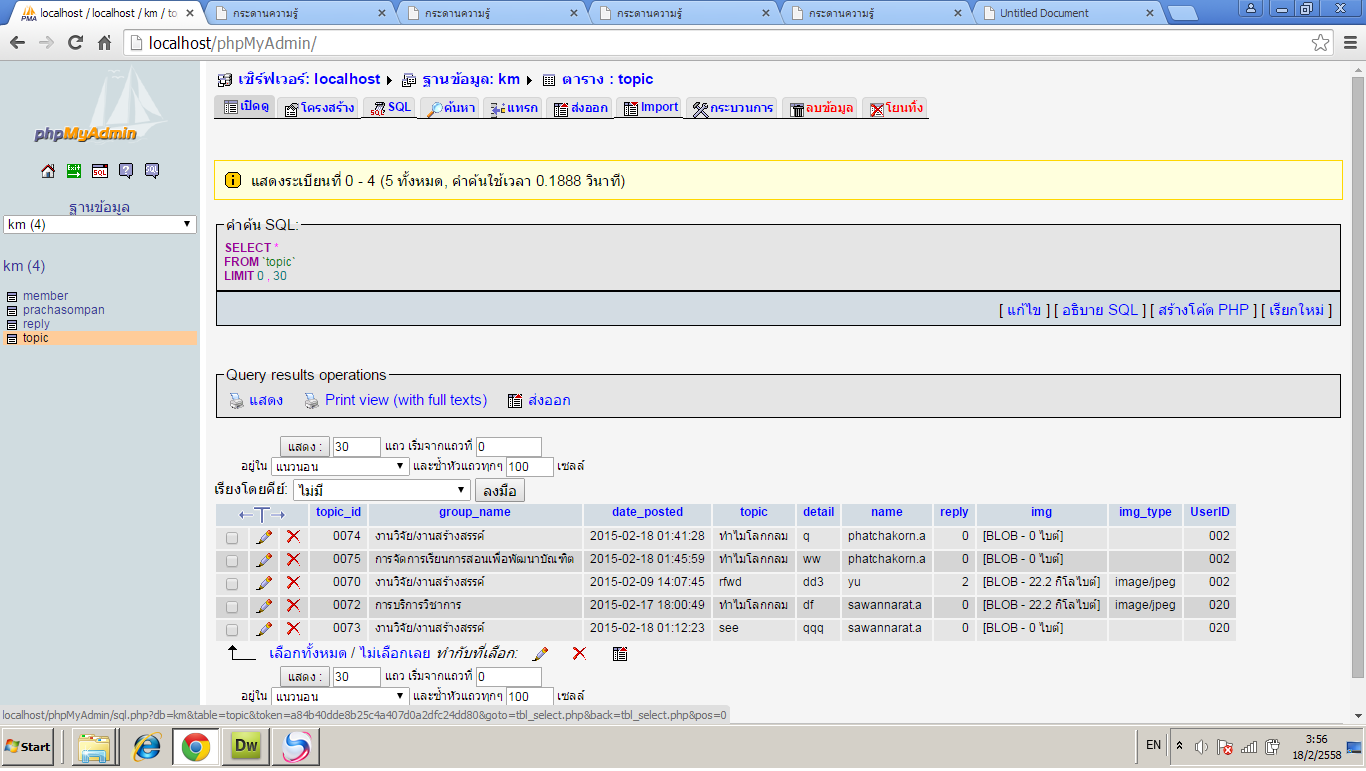Sort by the topic_id column header
This screenshot has width=1366, height=771.
[338, 512]
